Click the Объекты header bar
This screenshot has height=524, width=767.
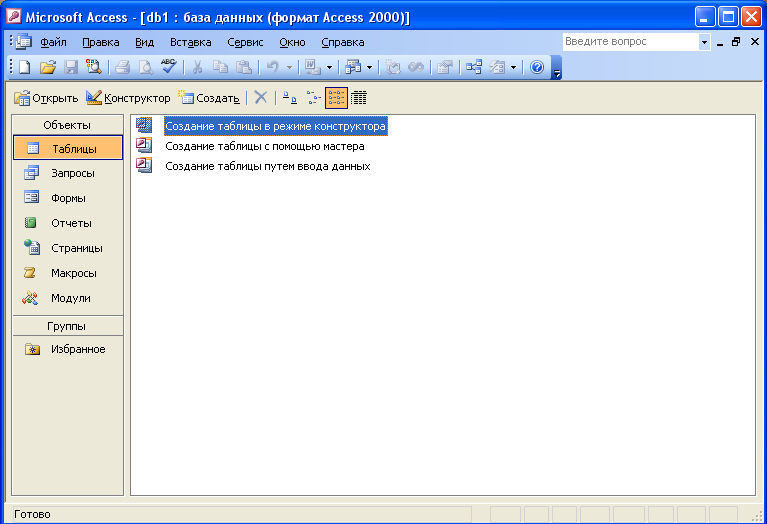click(68, 125)
